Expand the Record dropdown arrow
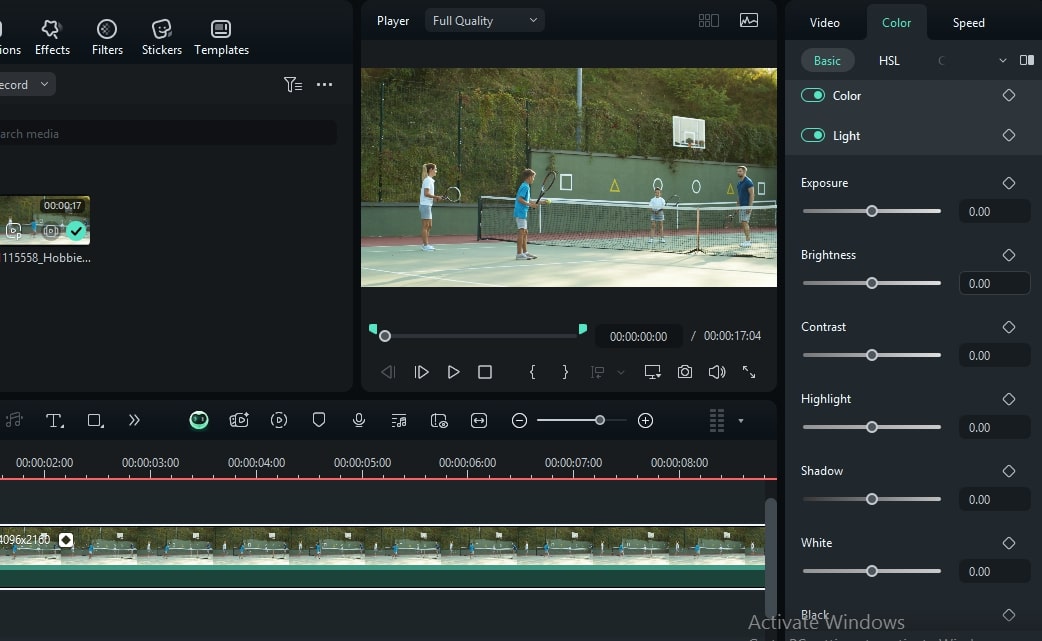The image size is (1042, 641). pos(44,84)
